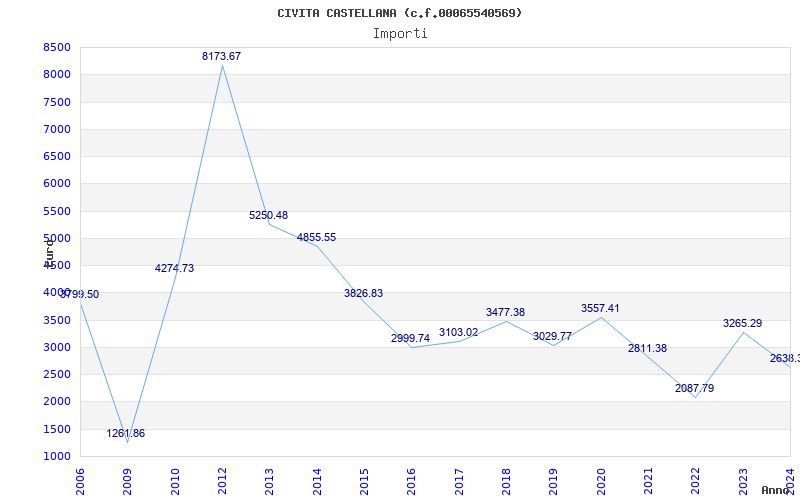
Task: Select the 2009 x-axis year label
Action: (x=128, y=482)
